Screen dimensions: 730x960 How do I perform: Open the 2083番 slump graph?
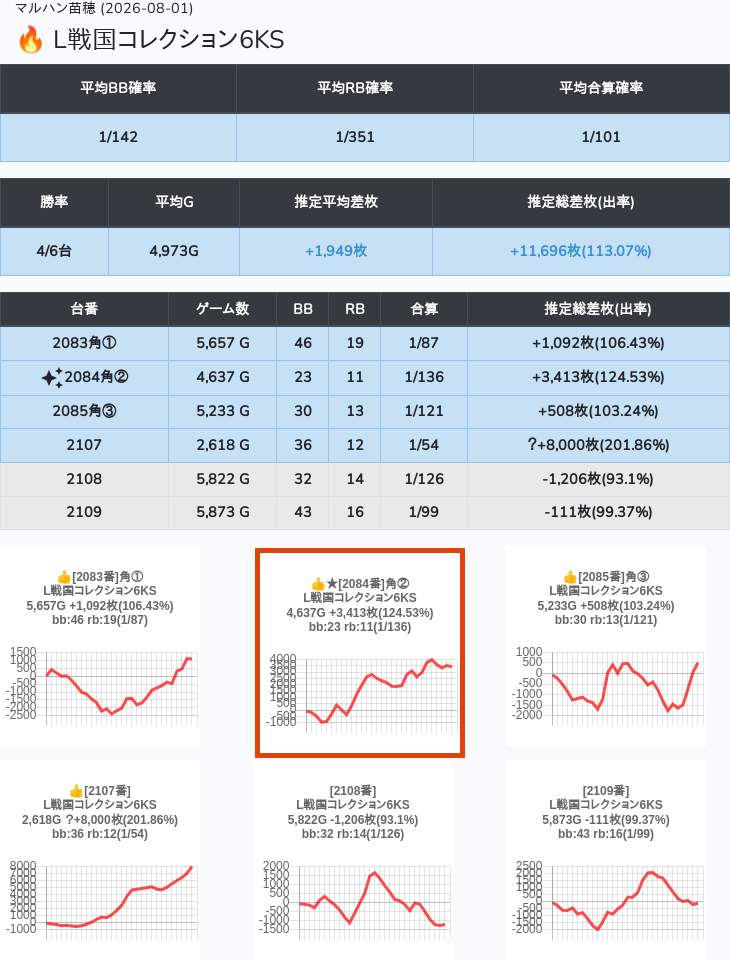pos(100,645)
